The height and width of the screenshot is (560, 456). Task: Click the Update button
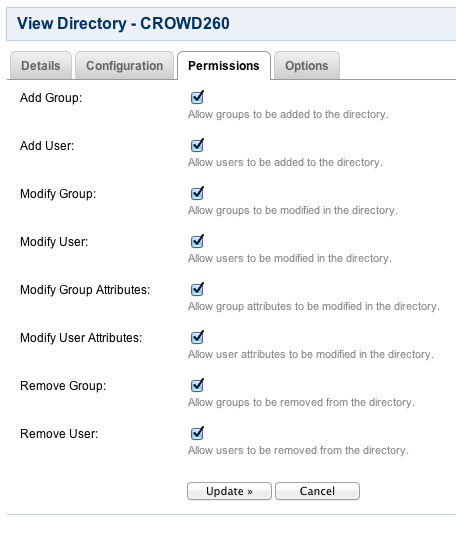229,491
